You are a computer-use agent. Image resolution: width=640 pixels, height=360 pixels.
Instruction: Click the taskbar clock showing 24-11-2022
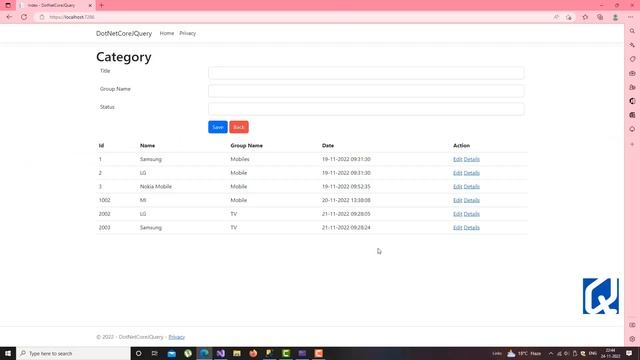coord(610,353)
